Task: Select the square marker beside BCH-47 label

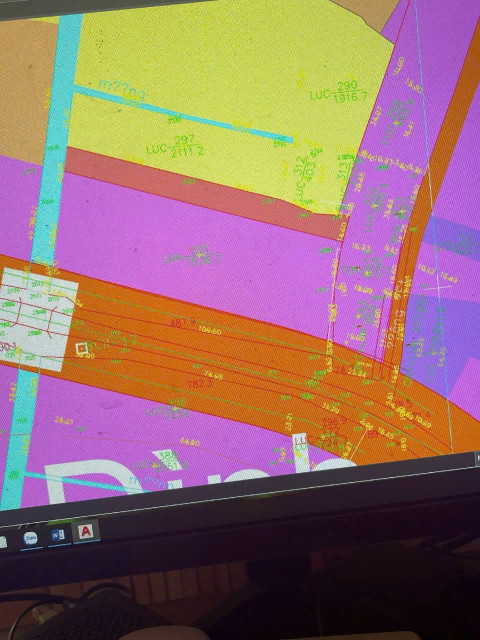Action: click(x=82, y=348)
